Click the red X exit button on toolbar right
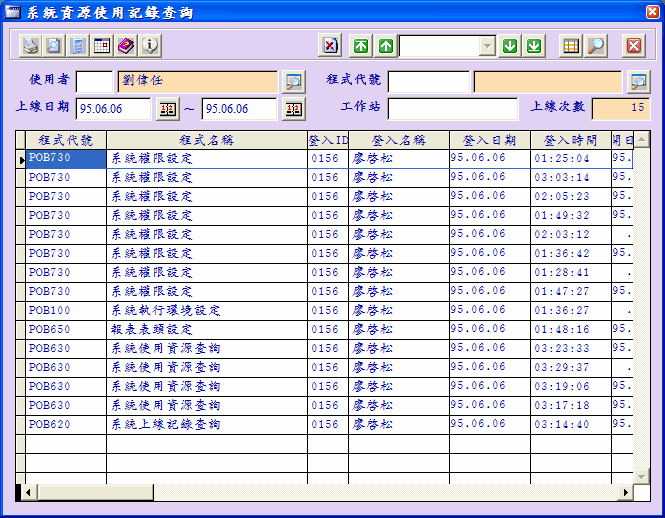 pos(634,46)
